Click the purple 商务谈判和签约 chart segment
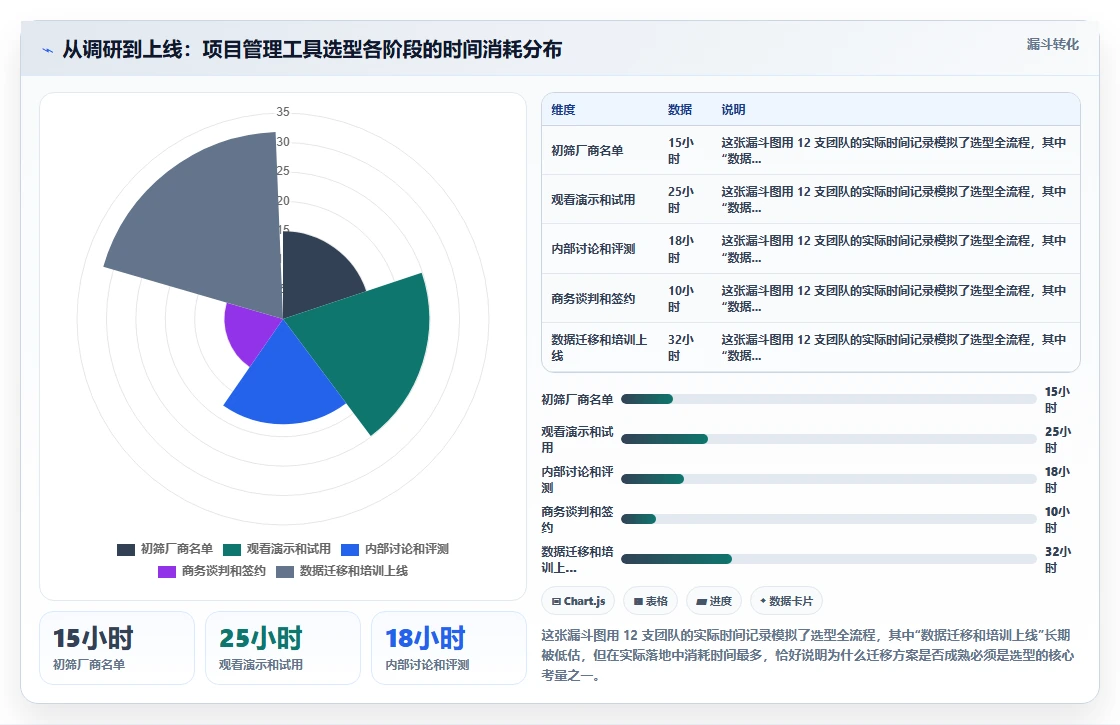The image size is (1120, 725). (x=249, y=332)
